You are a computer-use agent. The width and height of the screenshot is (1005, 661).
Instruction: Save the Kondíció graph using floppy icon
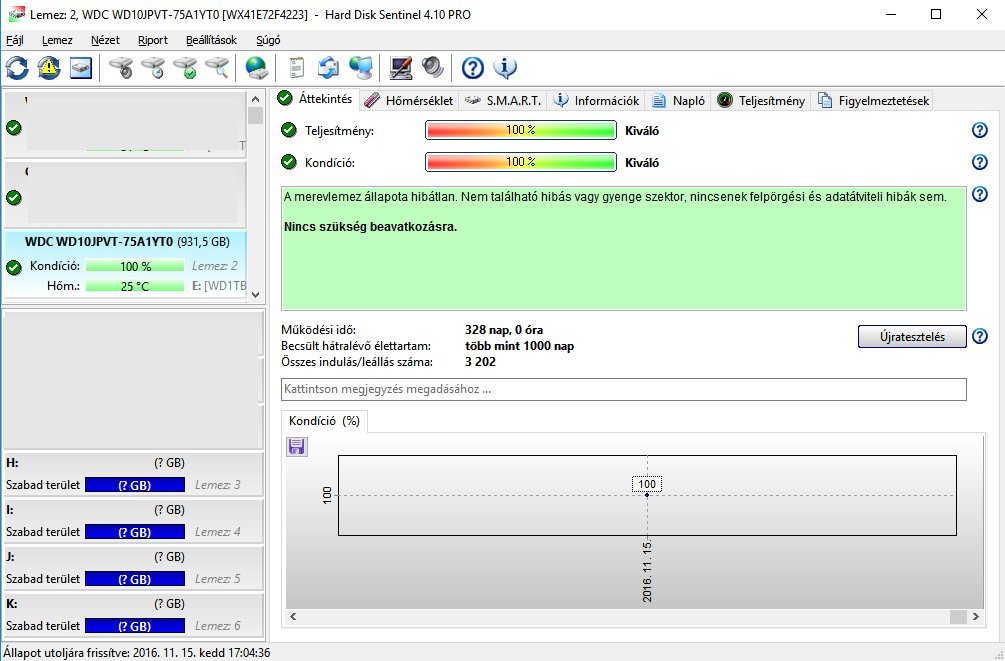tap(297, 446)
